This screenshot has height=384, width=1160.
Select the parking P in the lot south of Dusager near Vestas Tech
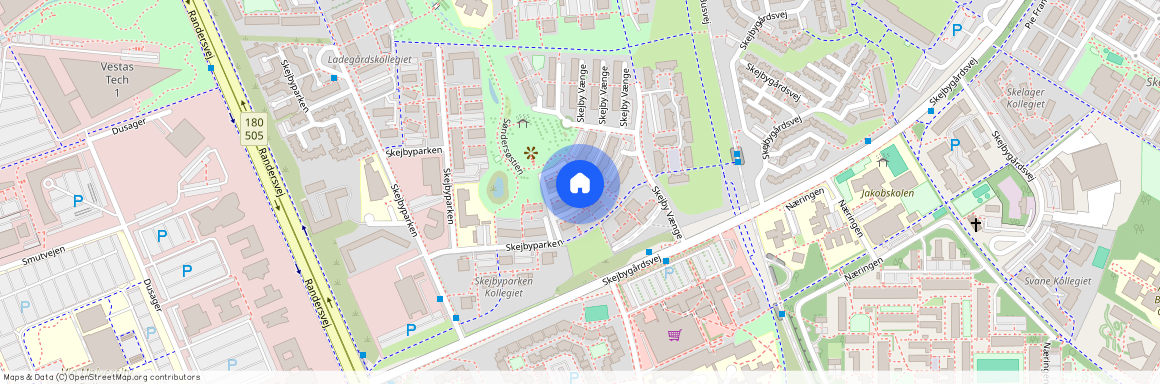point(78,200)
